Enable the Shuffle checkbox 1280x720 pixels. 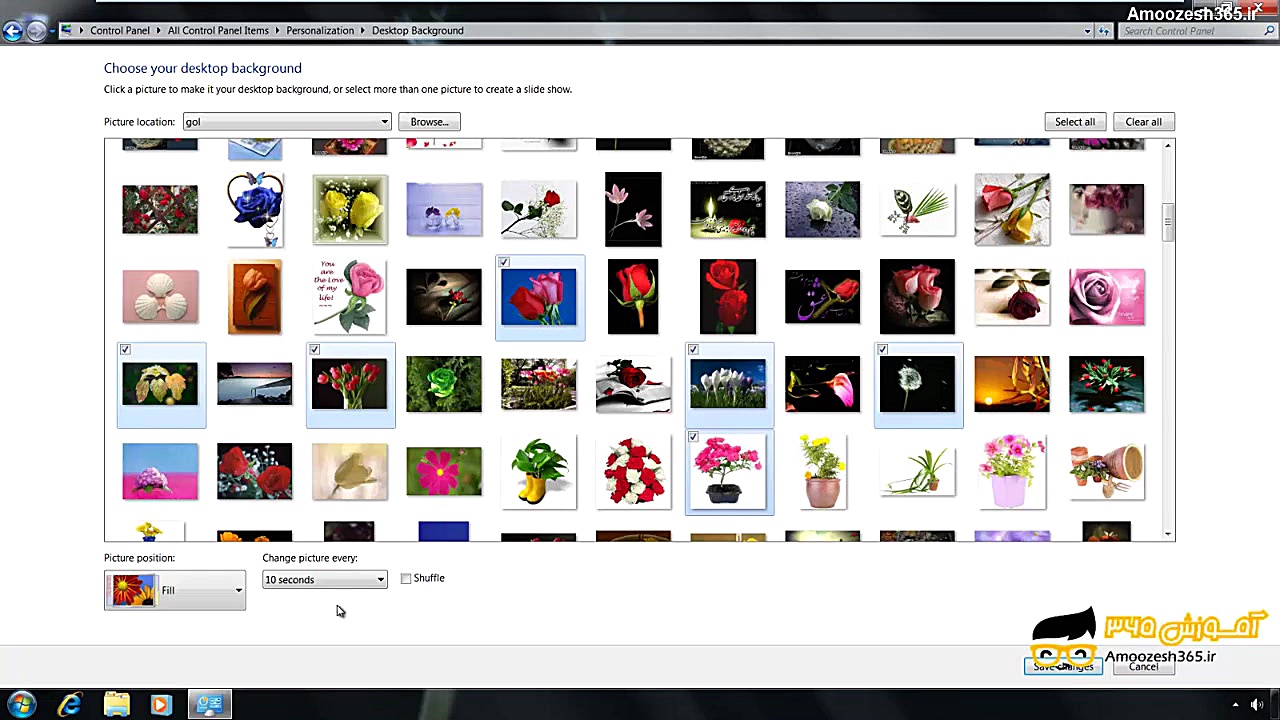coord(406,579)
